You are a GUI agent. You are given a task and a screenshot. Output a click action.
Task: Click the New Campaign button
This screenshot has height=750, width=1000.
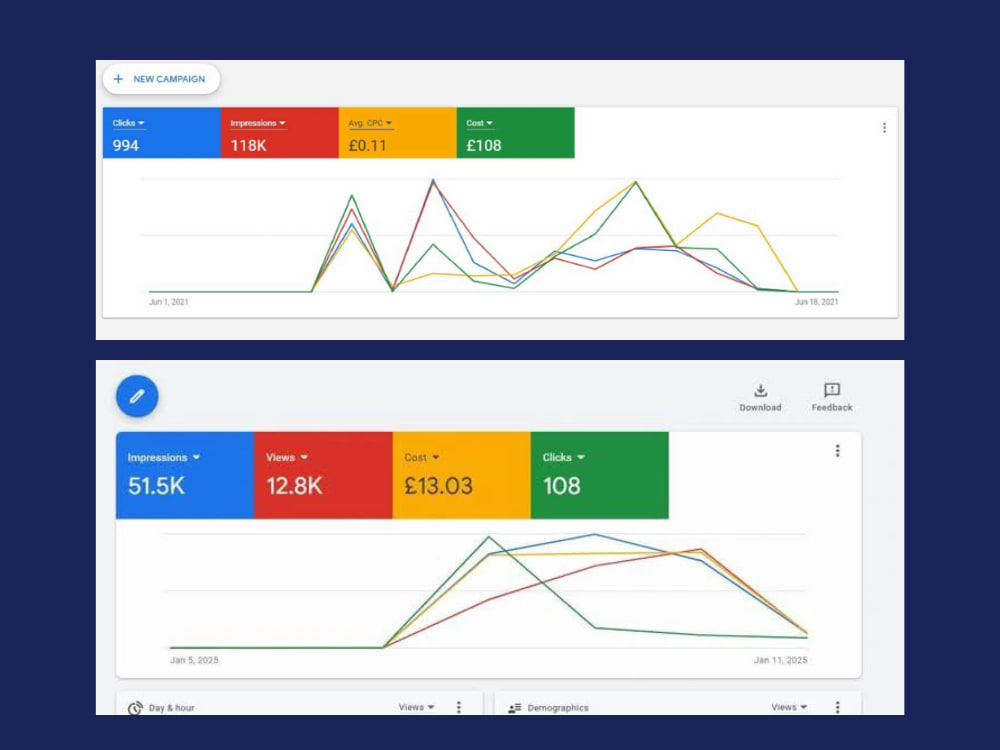(x=161, y=79)
